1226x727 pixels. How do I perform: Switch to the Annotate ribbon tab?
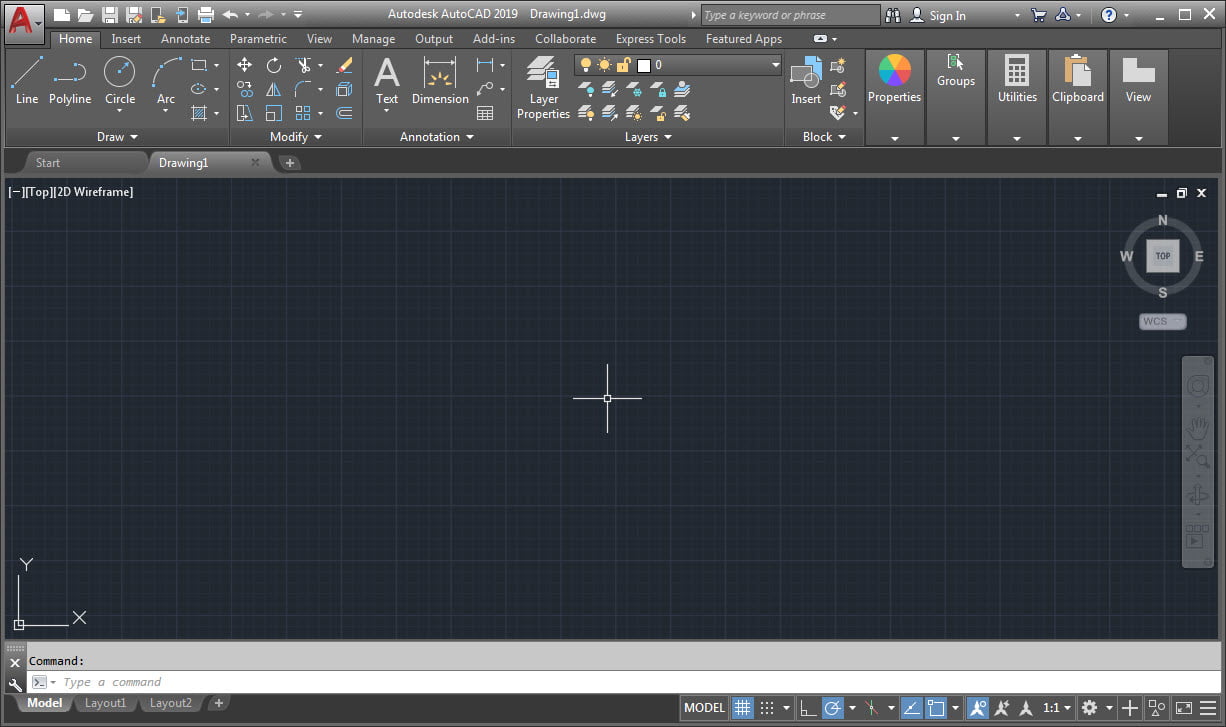pos(186,39)
